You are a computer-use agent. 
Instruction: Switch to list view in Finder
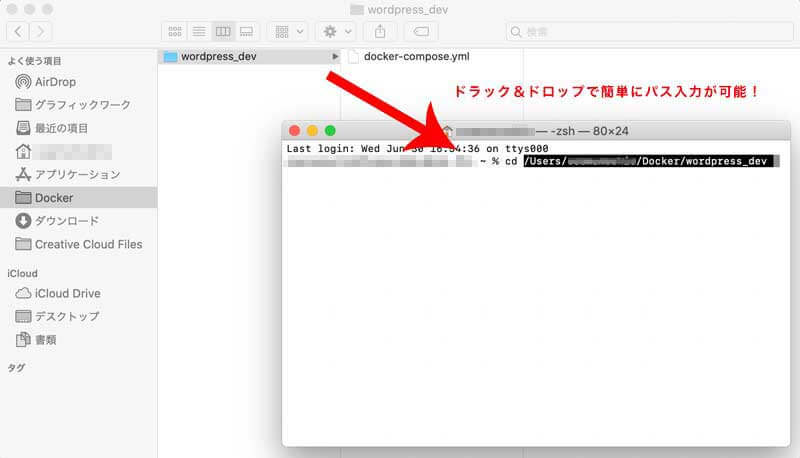coord(199,31)
